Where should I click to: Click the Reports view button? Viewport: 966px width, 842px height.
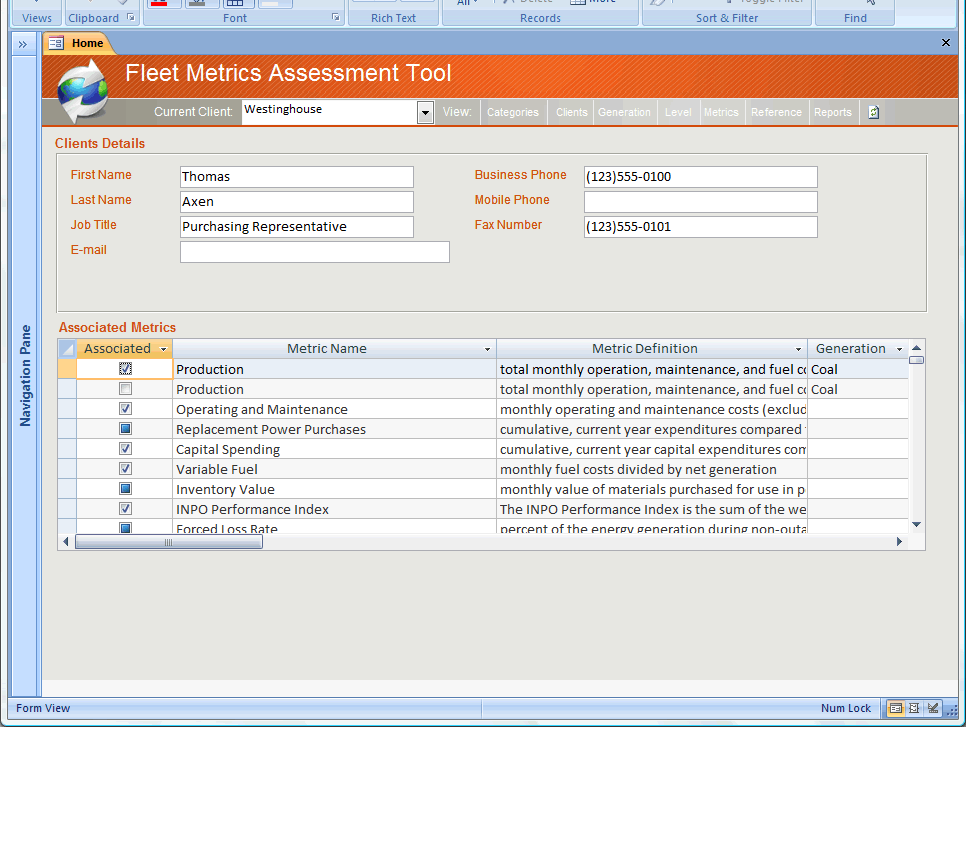832,112
